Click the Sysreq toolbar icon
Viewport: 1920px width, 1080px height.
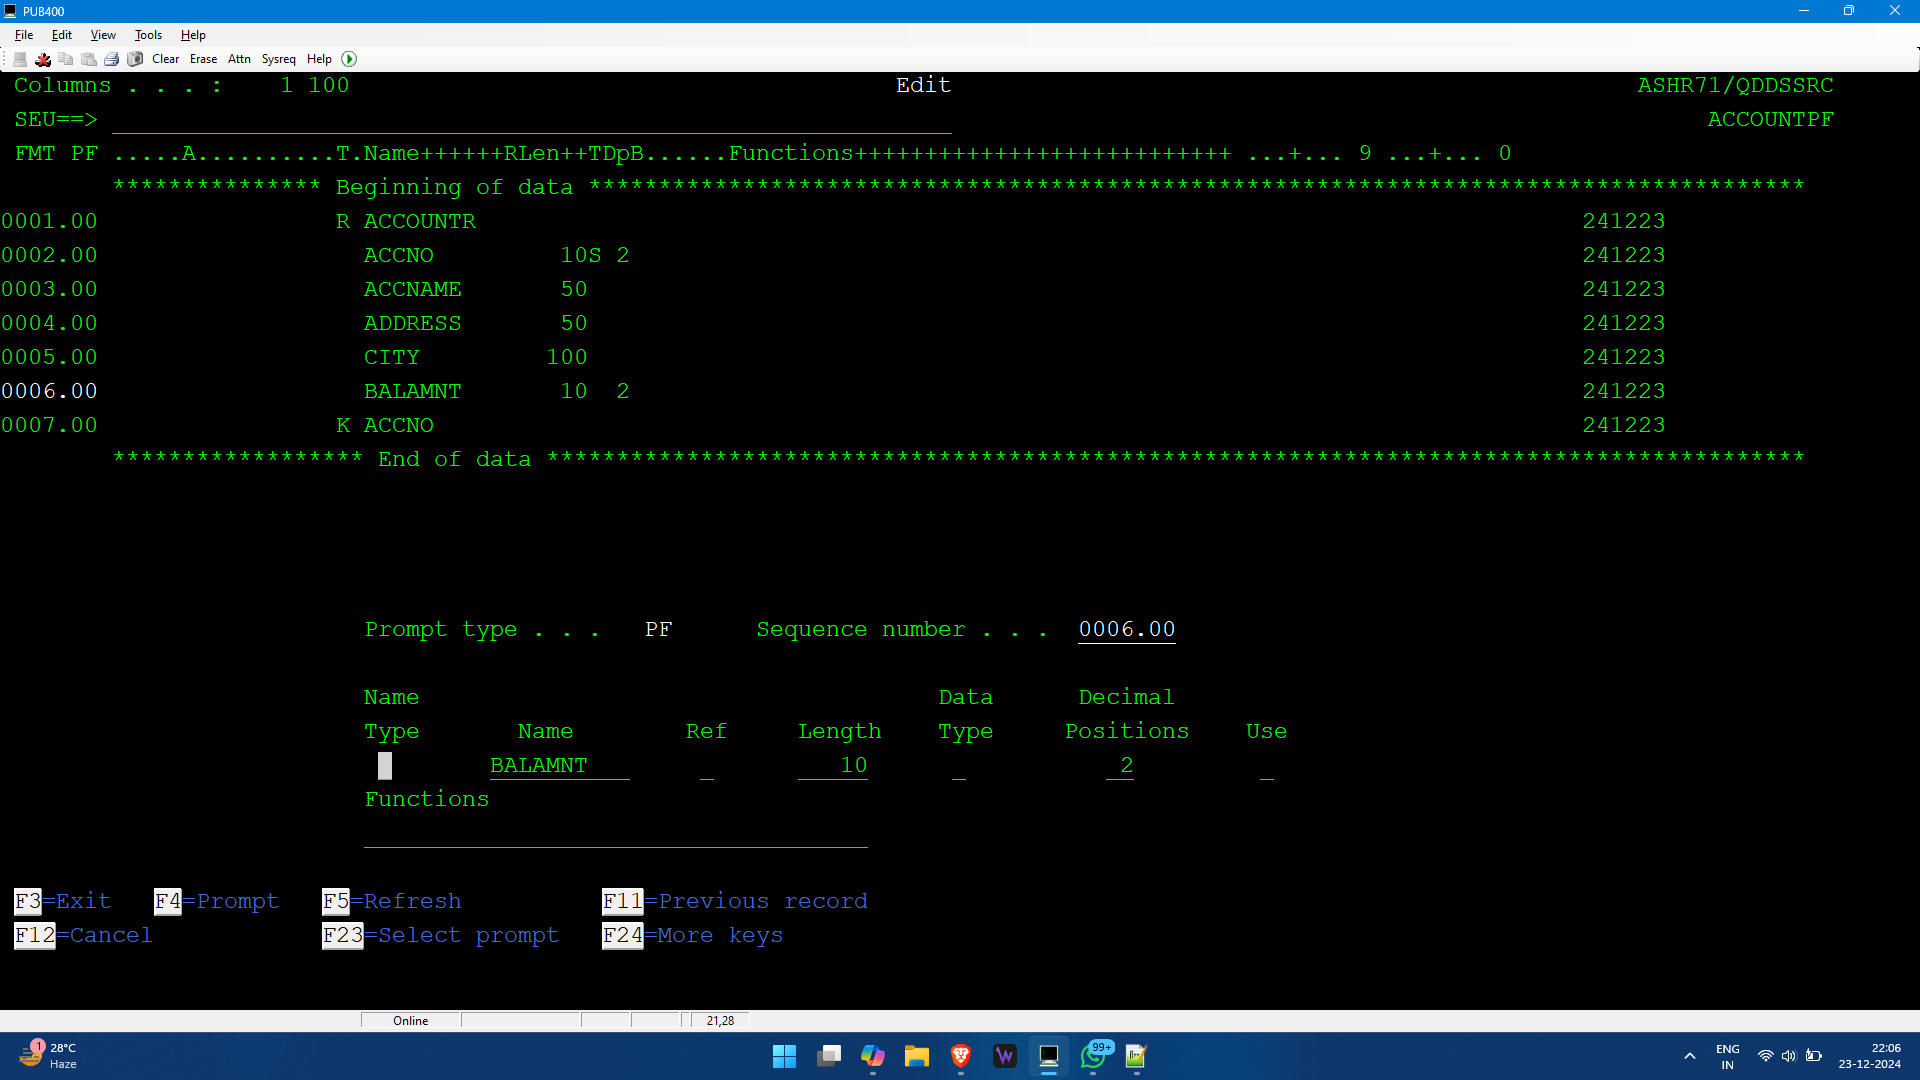pyautogui.click(x=280, y=58)
